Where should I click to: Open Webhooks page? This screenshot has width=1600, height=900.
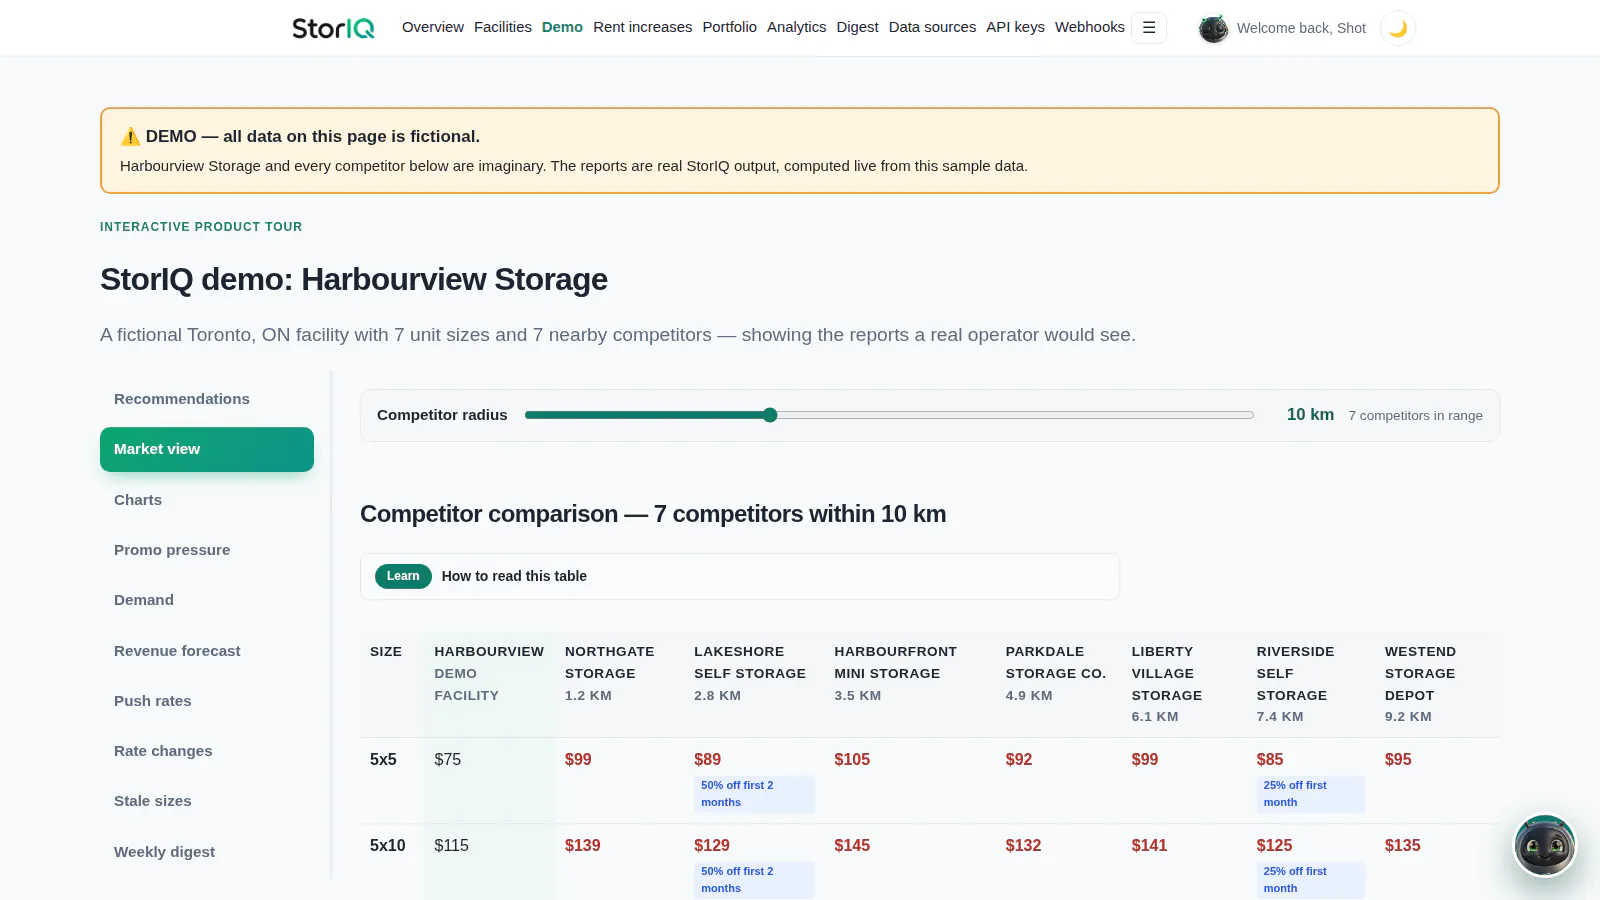1089,27
